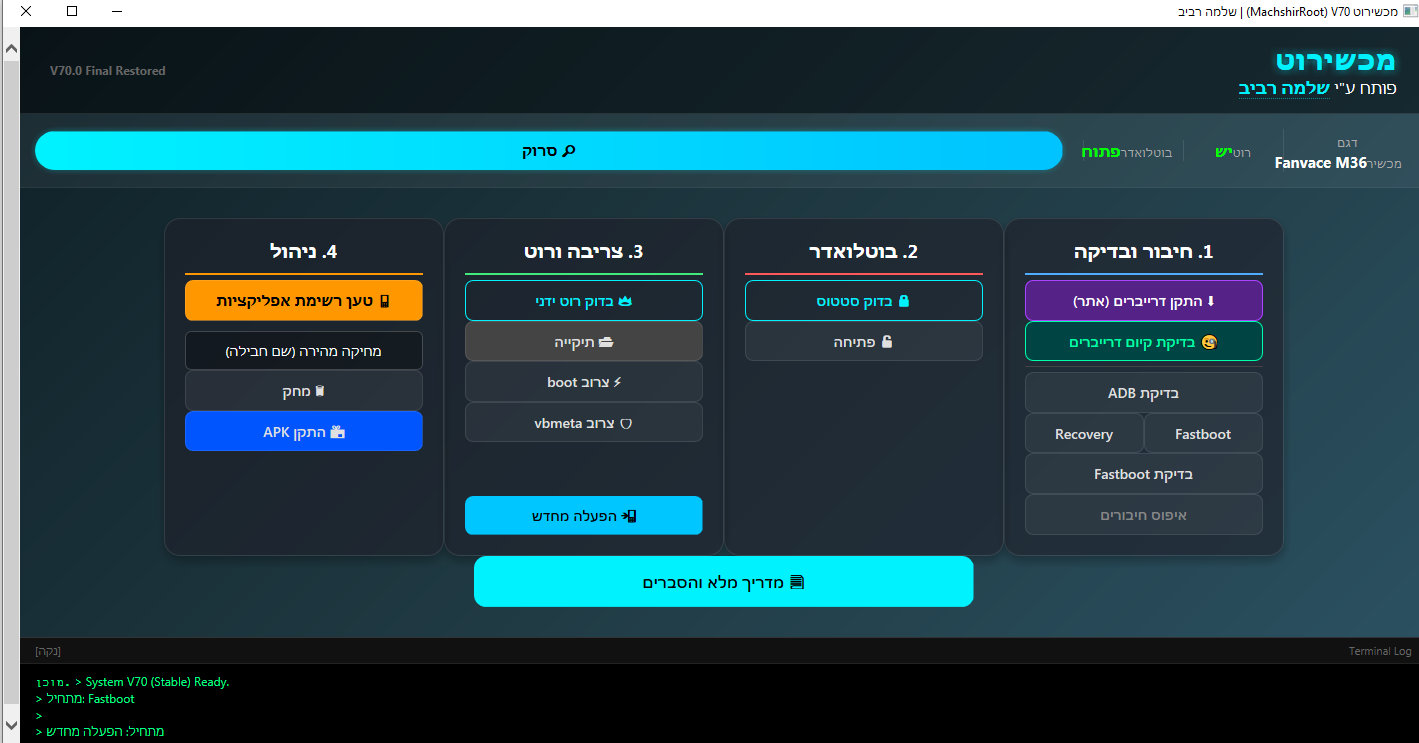
Task: Reset connections with איפוס חיבורים
Action: click(x=1143, y=515)
